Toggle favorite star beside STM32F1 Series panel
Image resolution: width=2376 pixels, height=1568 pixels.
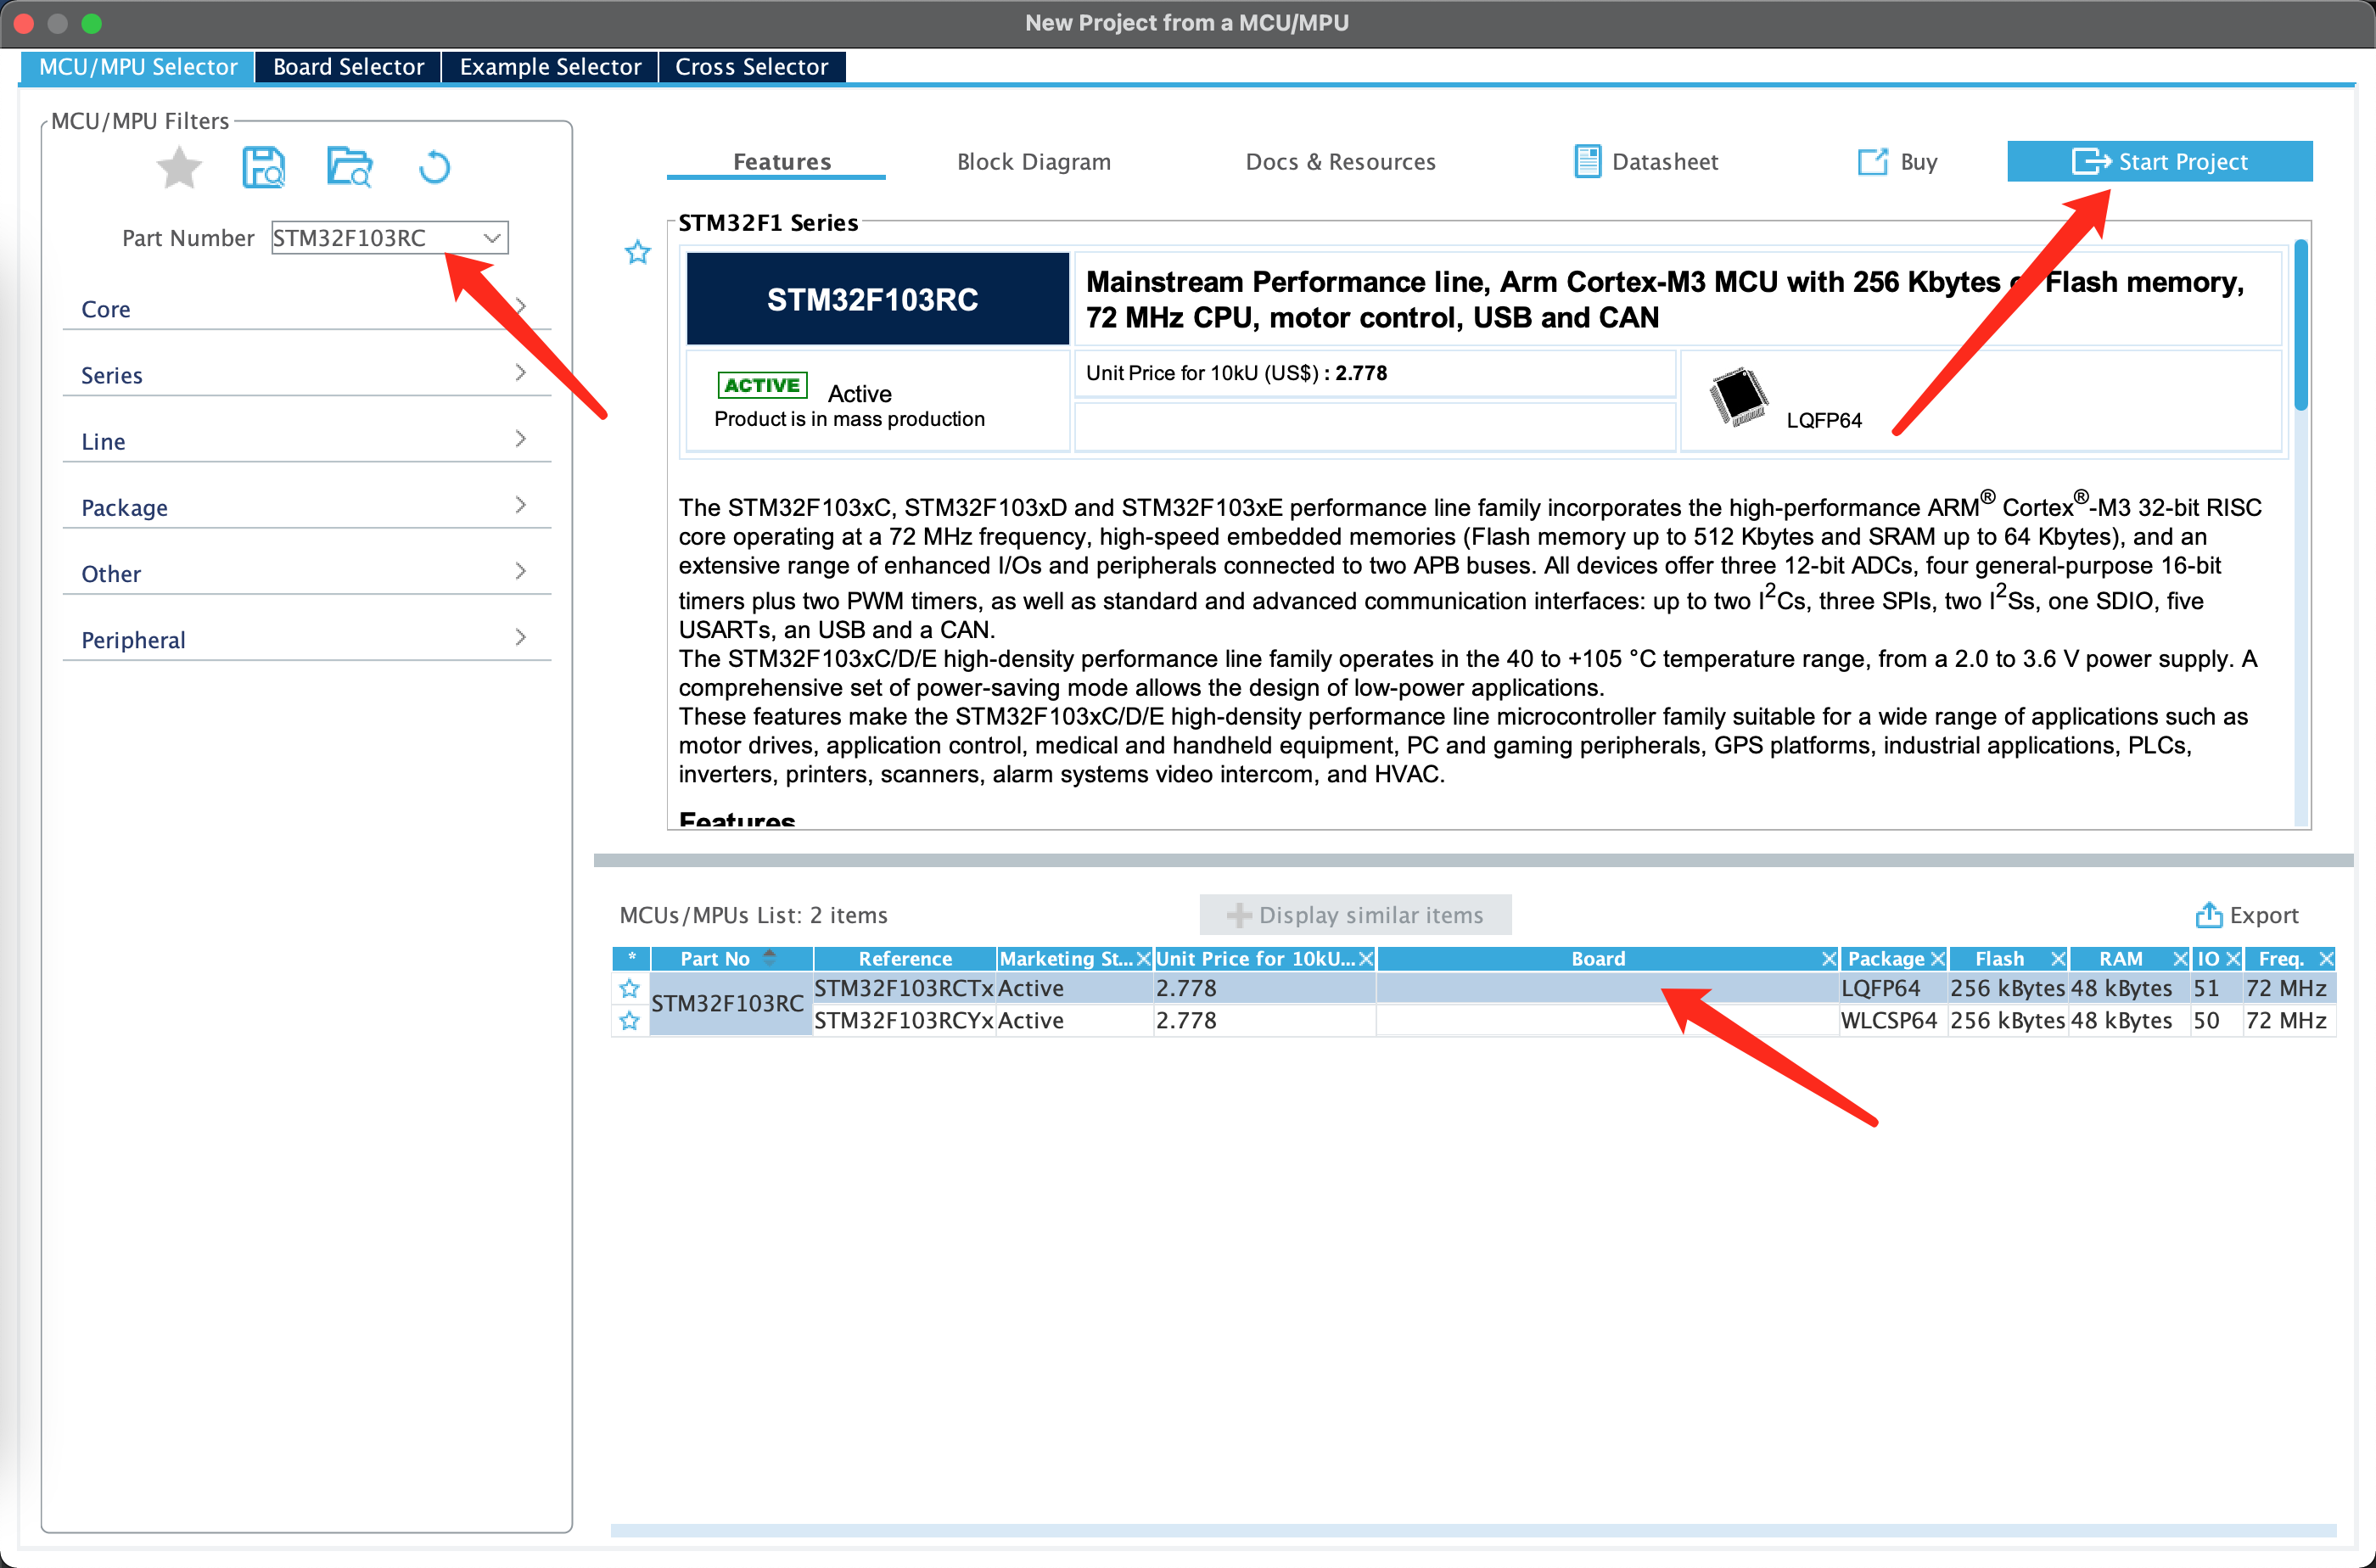click(638, 252)
